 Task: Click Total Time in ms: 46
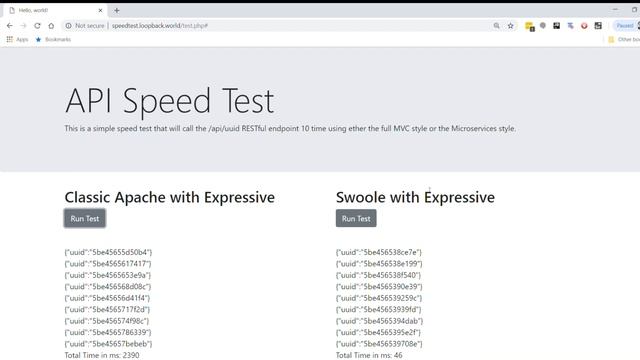[369, 355]
